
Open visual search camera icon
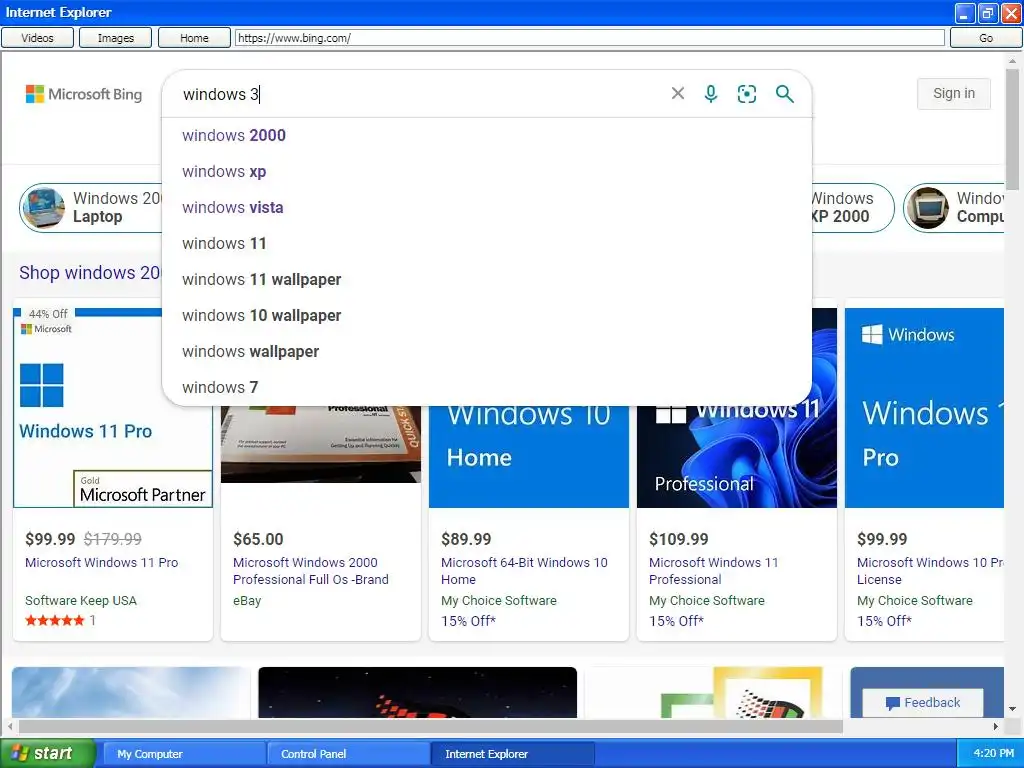(747, 94)
